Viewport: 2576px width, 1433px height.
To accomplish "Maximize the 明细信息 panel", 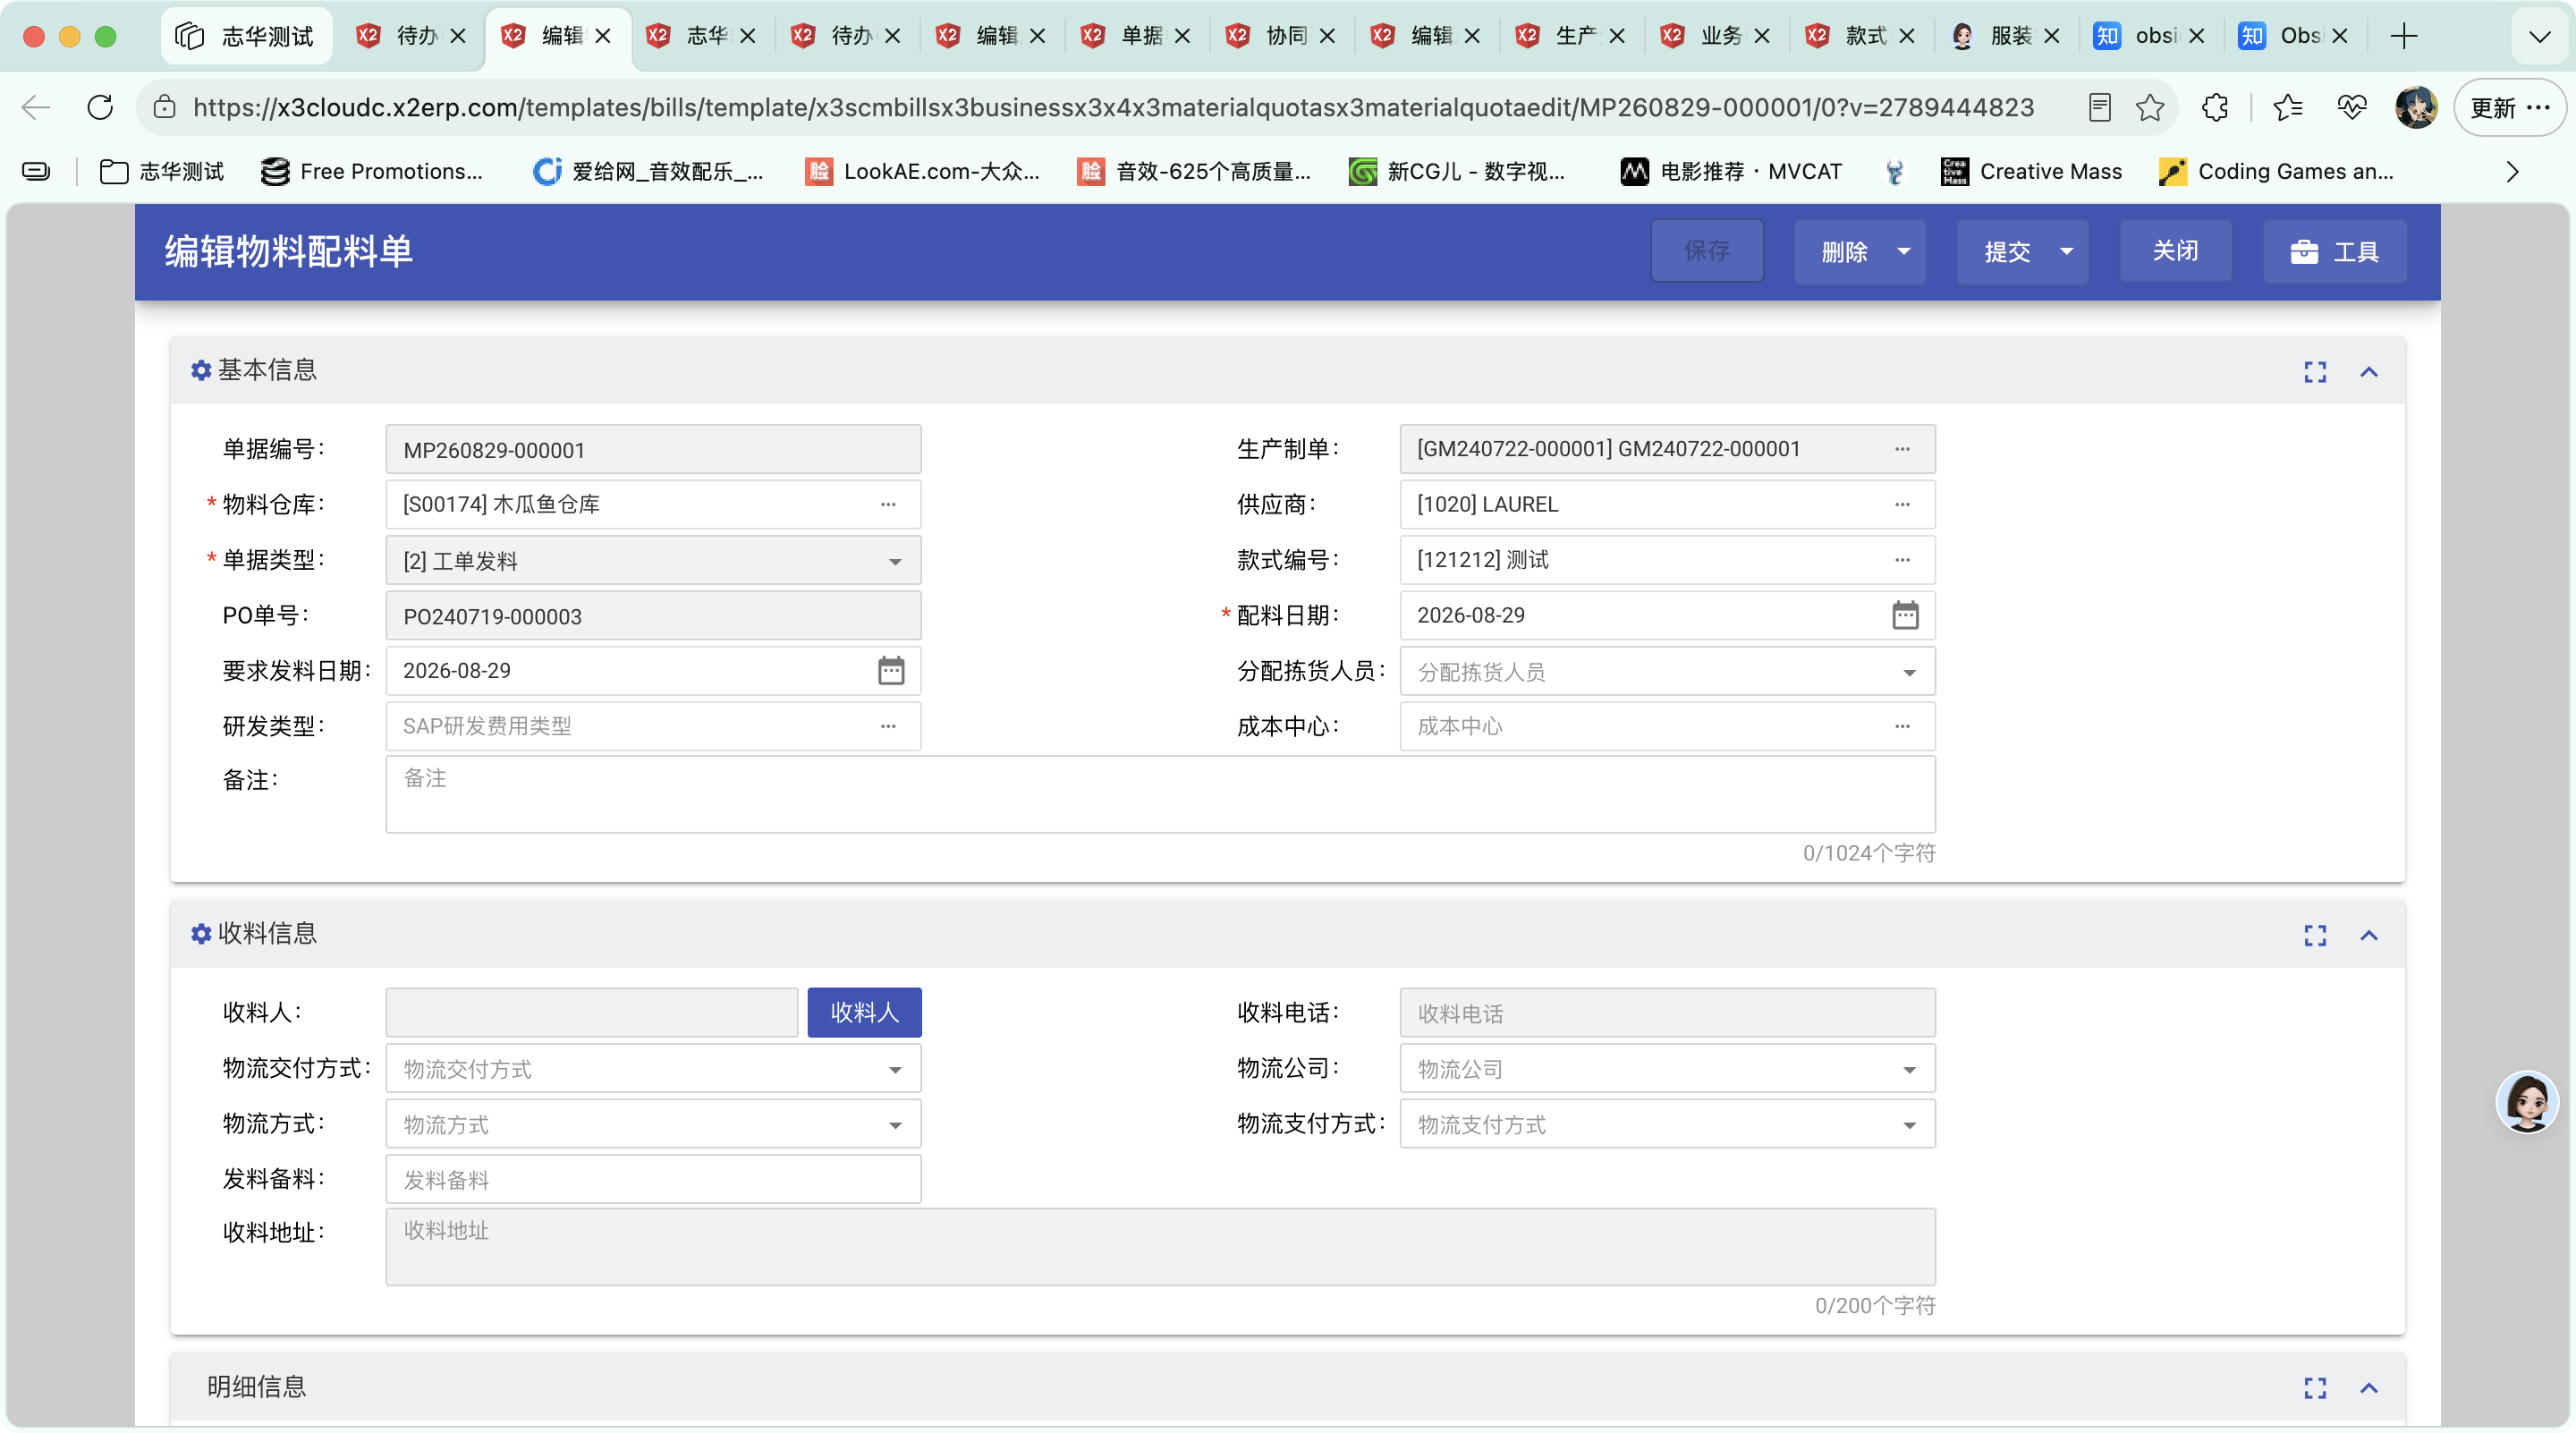I will click(2315, 1388).
